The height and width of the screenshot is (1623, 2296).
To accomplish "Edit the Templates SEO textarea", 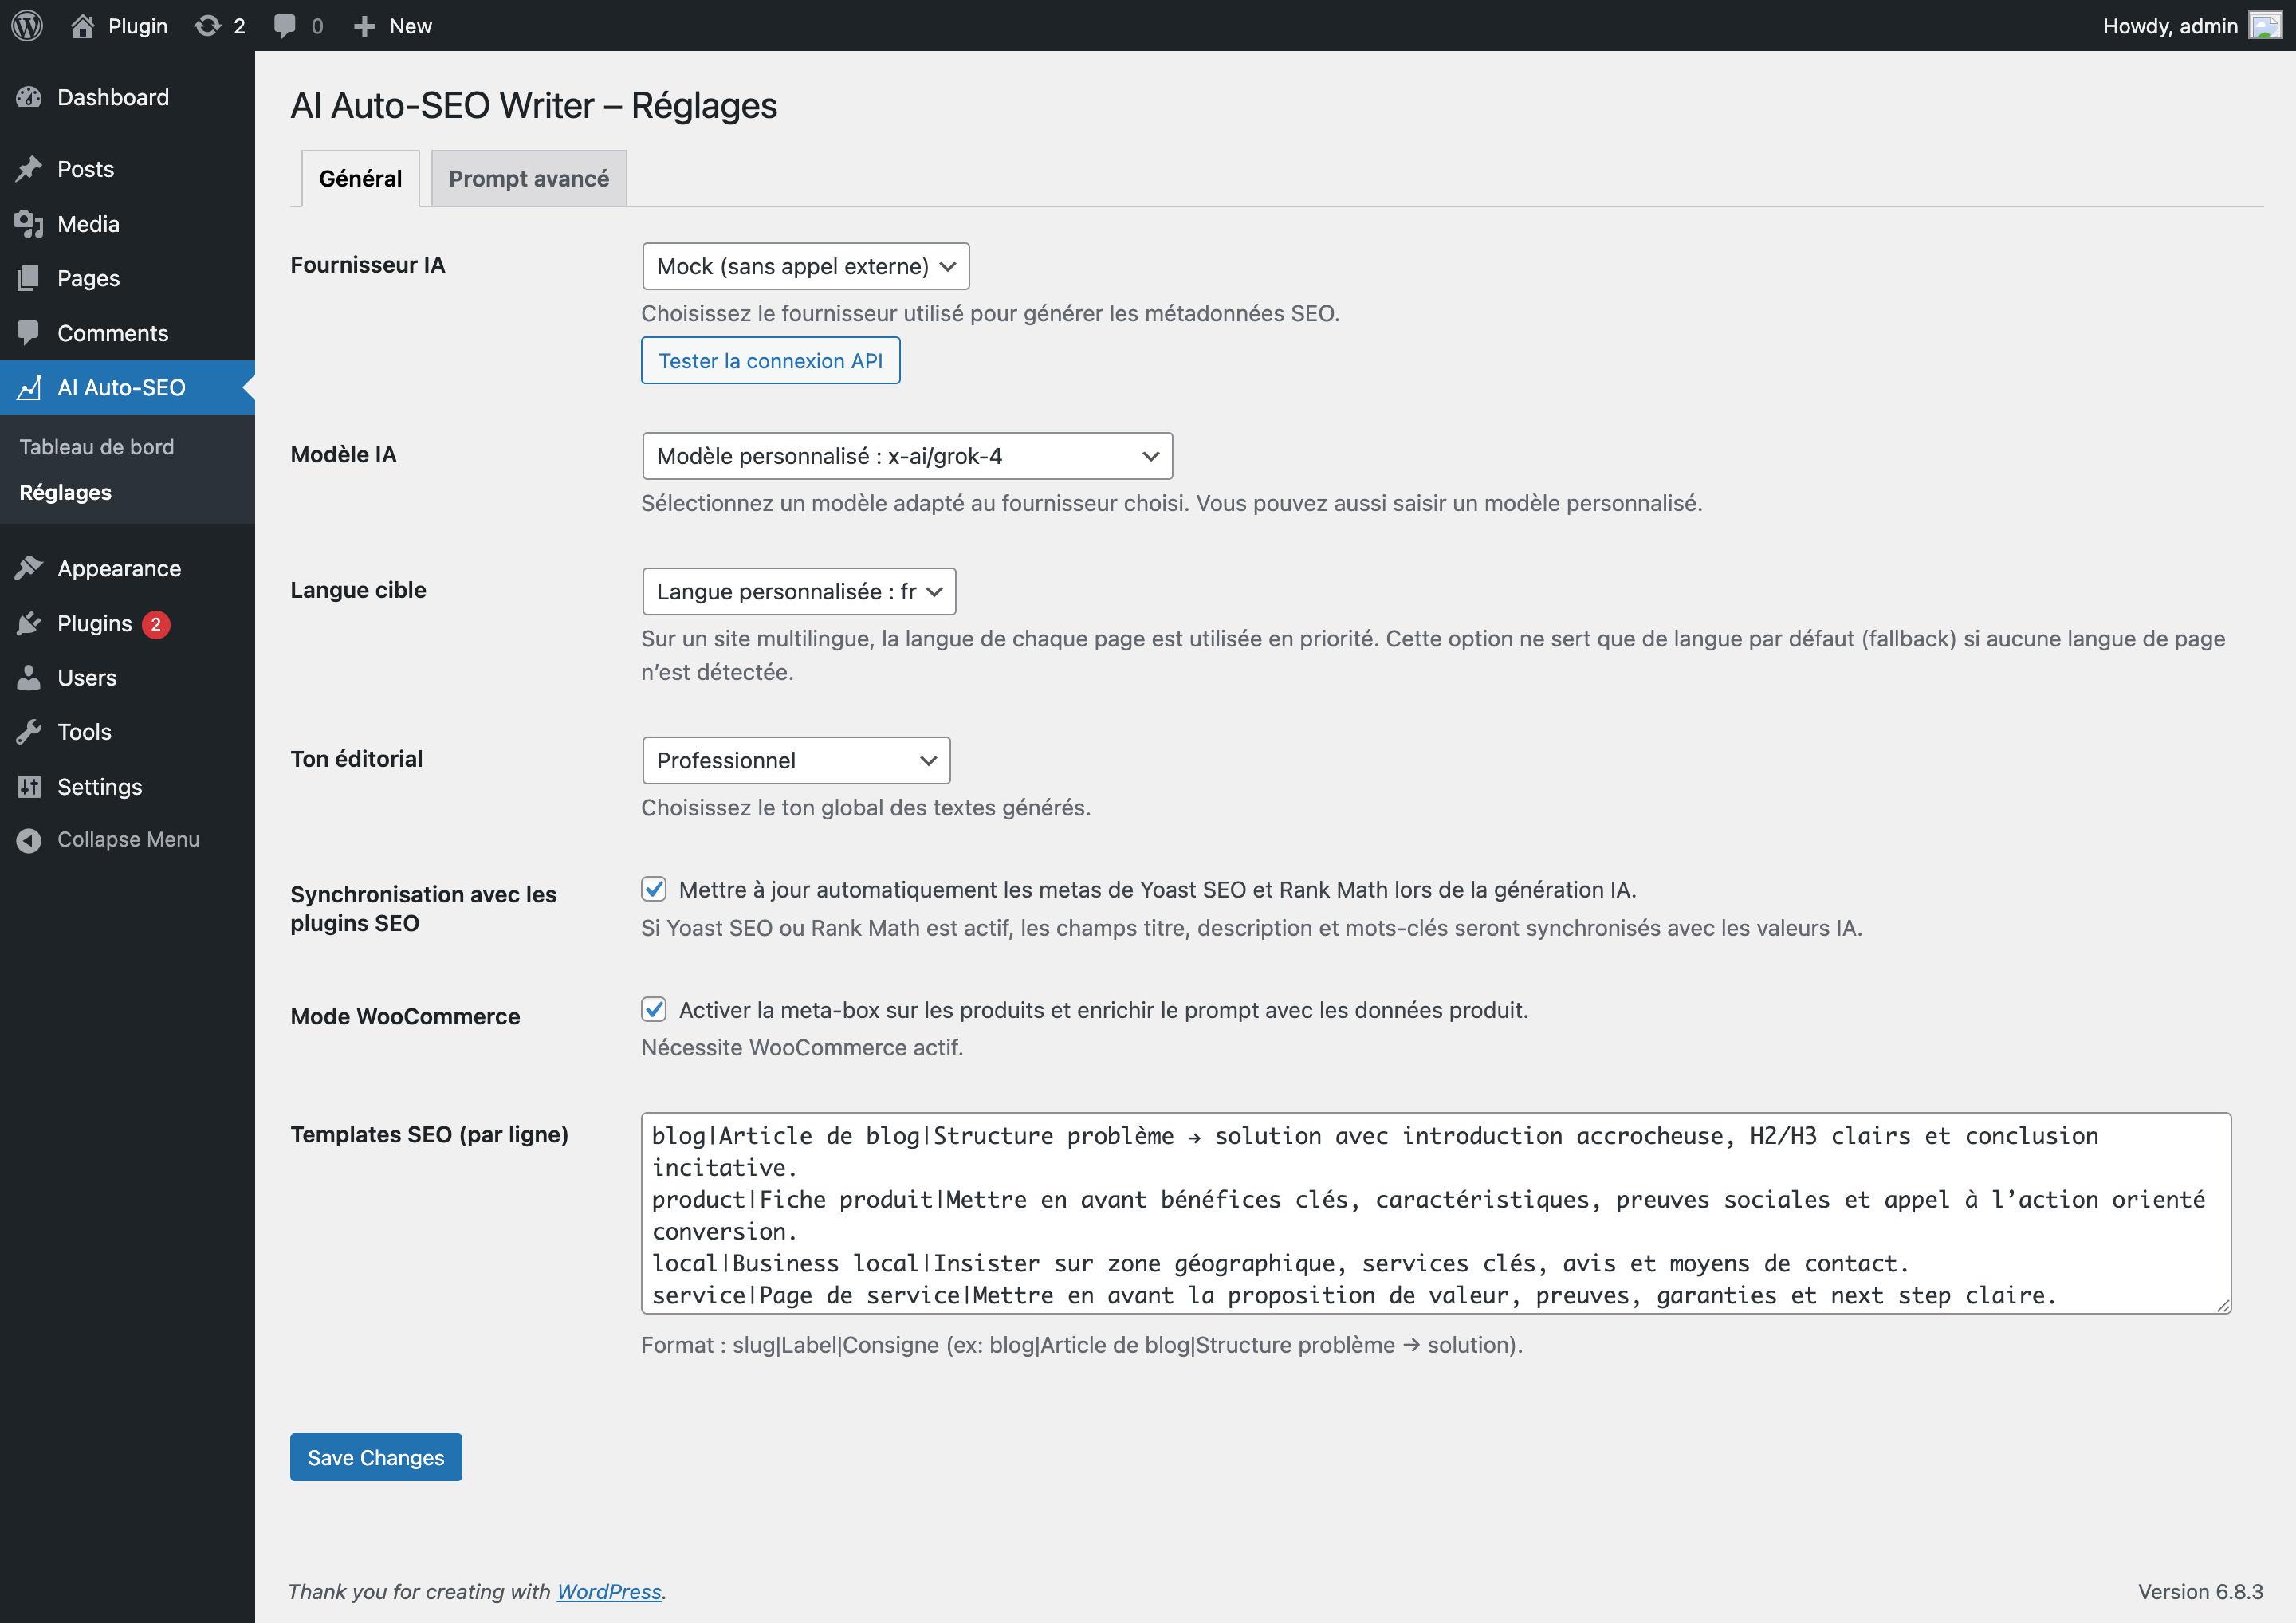I will coord(1430,1215).
